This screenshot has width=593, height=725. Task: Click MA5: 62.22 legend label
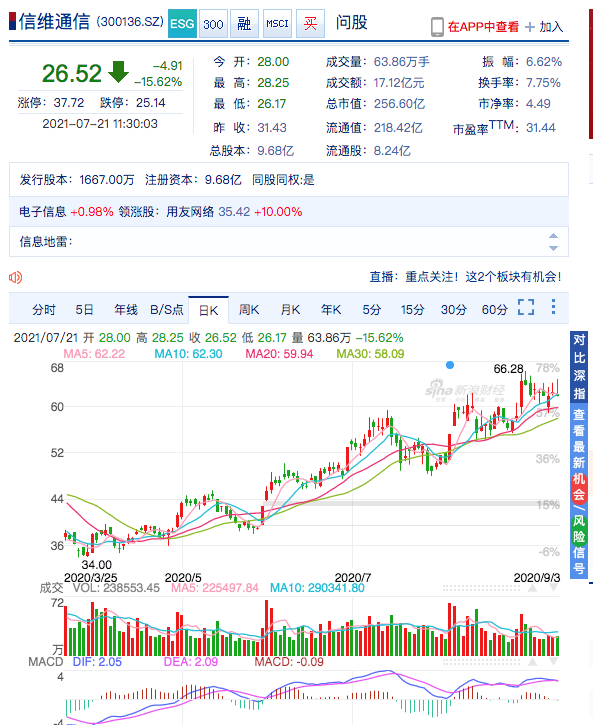pos(94,354)
